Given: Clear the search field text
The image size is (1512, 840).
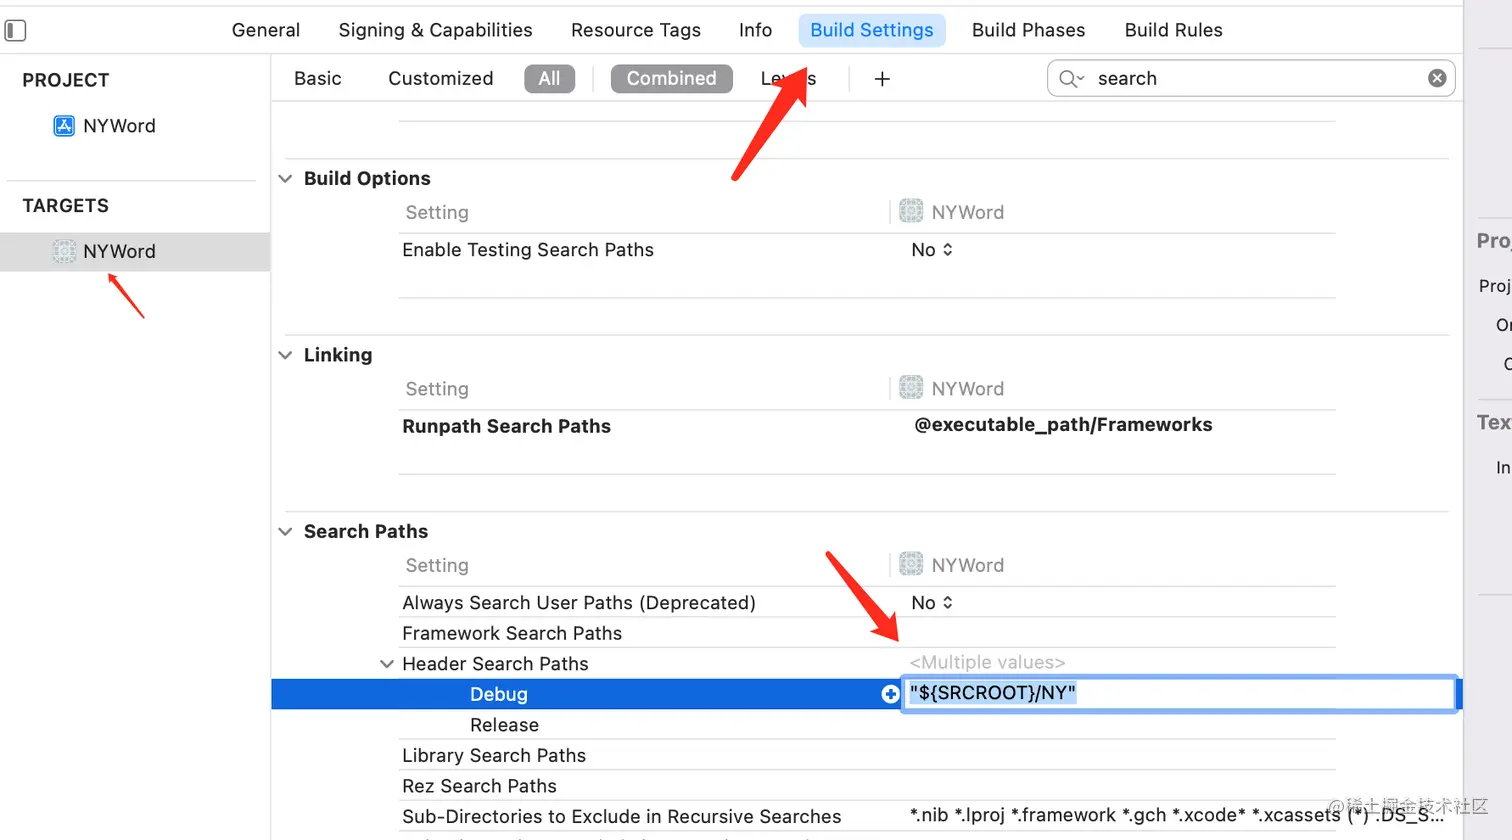Looking at the screenshot, I should [1437, 78].
